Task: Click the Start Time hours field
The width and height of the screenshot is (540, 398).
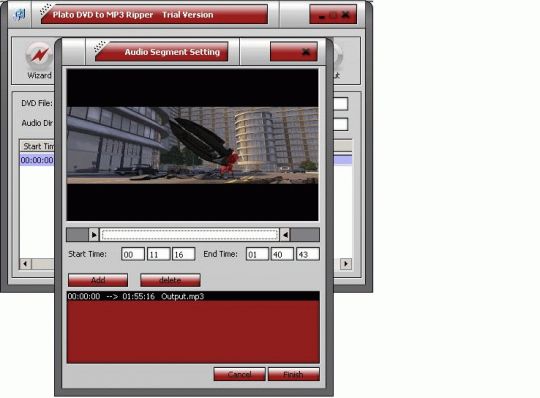Action: click(133, 254)
